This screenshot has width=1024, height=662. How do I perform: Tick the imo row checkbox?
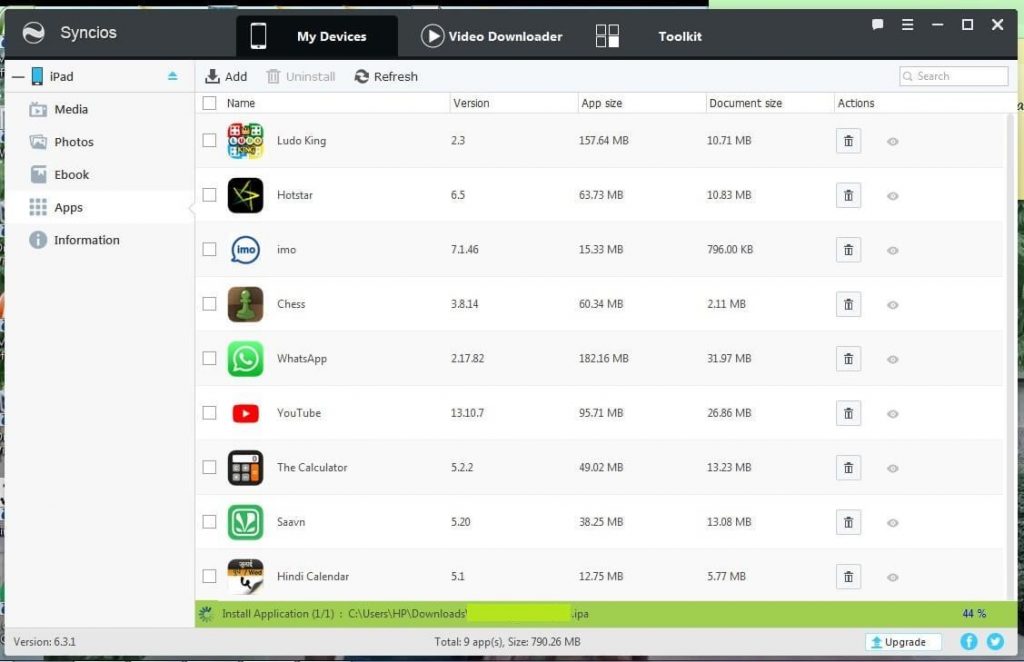[x=209, y=249]
